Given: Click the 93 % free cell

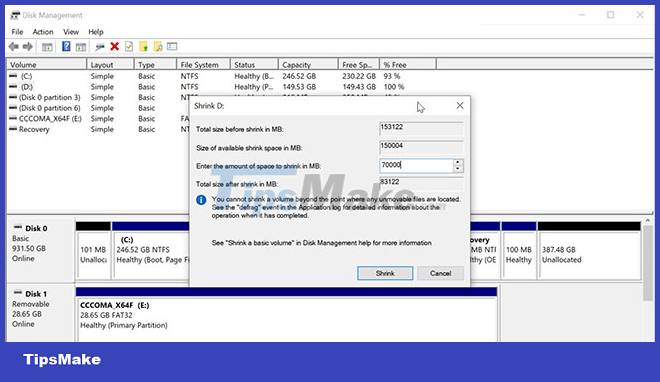Looking at the screenshot, I should tap(391, 76).
